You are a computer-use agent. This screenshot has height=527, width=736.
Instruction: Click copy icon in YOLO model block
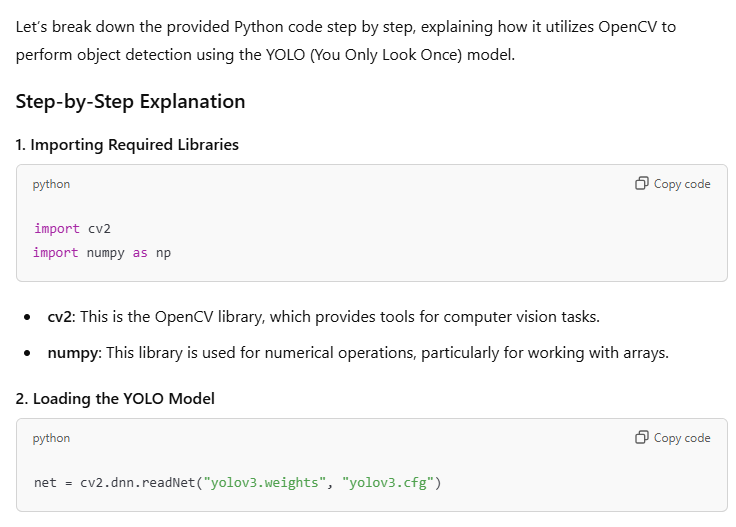point(641,437)
